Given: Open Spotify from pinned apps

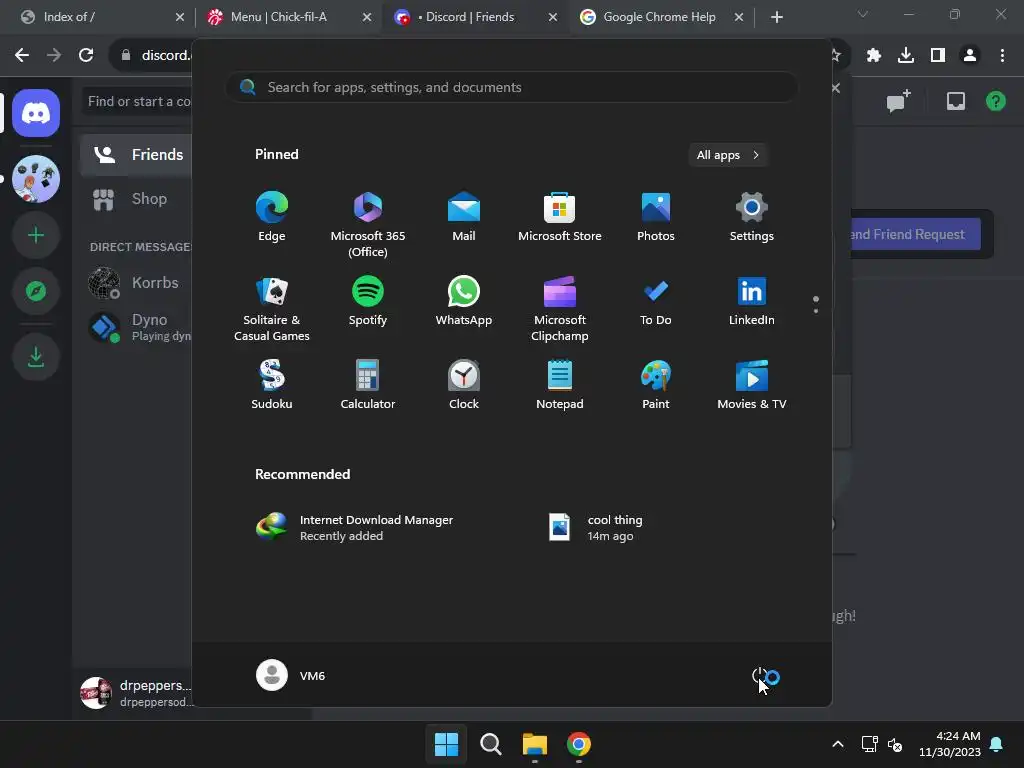Looking at the screenshot, I should [368, 301].
